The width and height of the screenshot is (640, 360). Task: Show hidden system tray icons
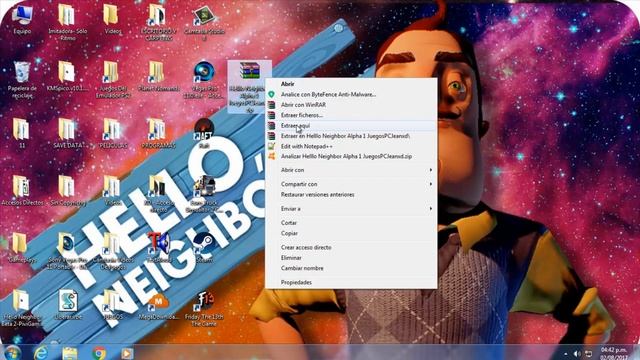(566, 354)
